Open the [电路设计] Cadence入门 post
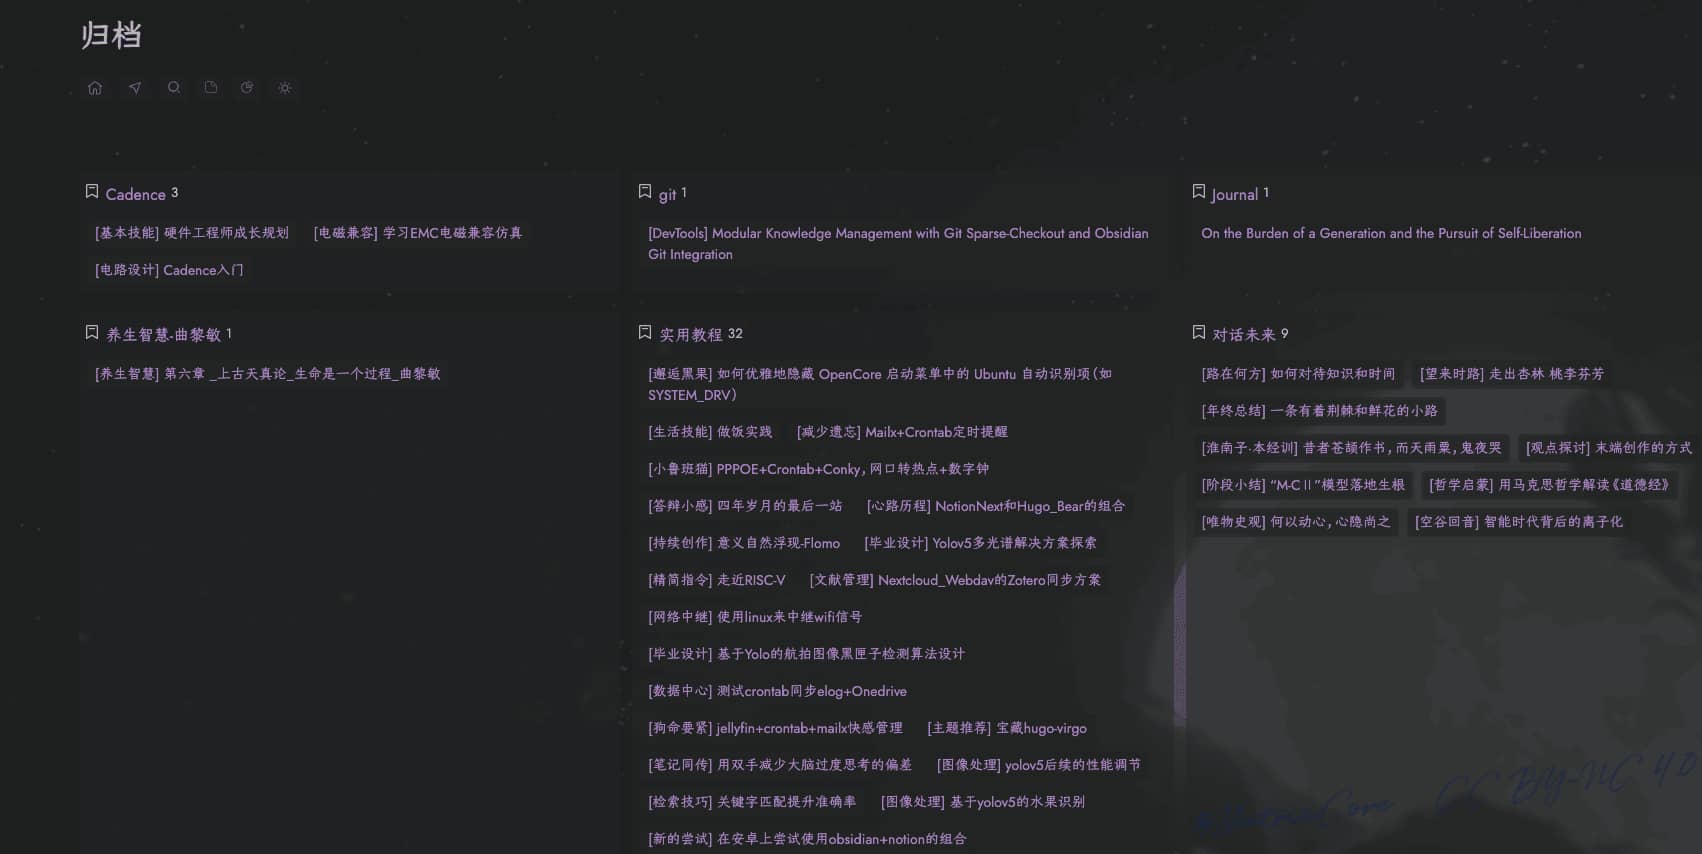 tap(169, 270)
